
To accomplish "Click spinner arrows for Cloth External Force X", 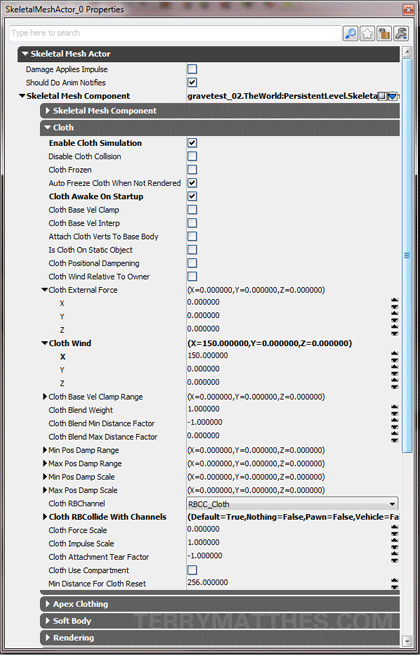I will tap(395, 303).
